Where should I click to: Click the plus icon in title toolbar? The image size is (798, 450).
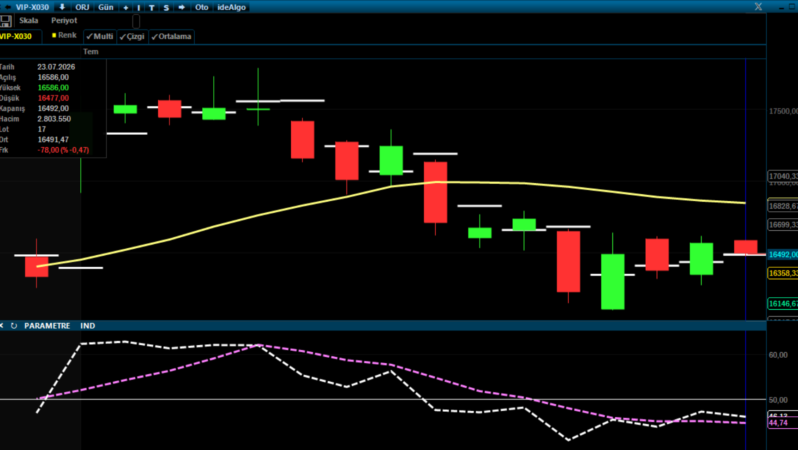(126, 8)
